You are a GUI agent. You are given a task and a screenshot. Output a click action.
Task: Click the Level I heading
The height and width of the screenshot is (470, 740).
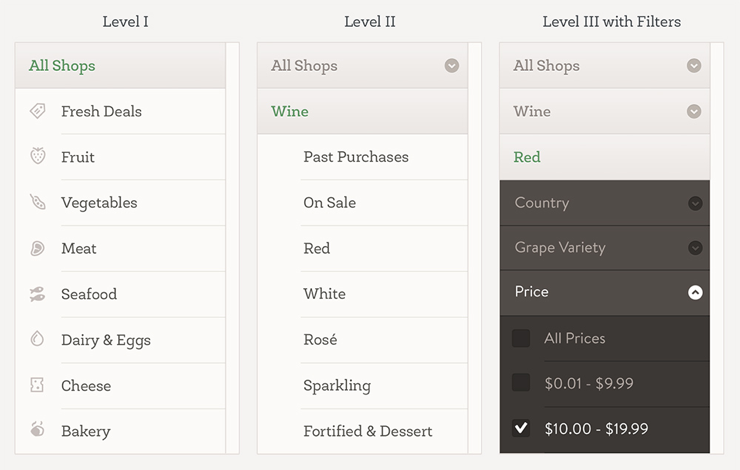[x=126, y=22]
